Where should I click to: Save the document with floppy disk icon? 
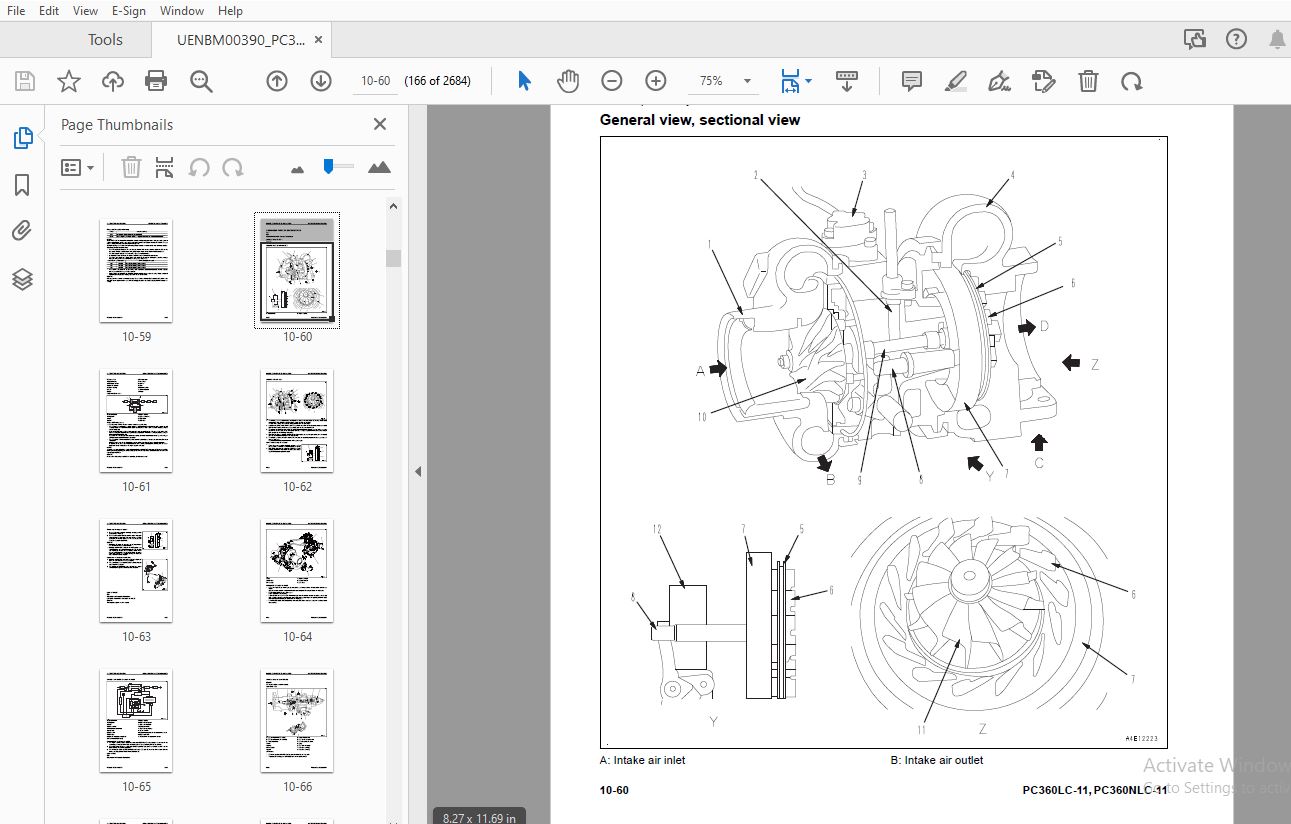(25, 81)
